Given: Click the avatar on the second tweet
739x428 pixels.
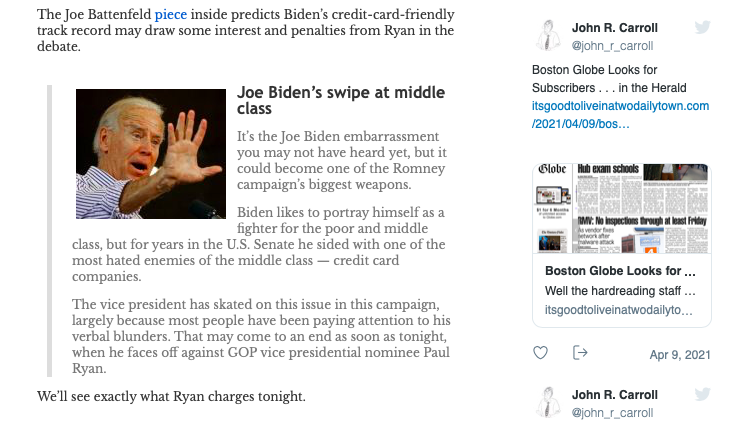Looking at the screenshot, I should click(547, 402).
